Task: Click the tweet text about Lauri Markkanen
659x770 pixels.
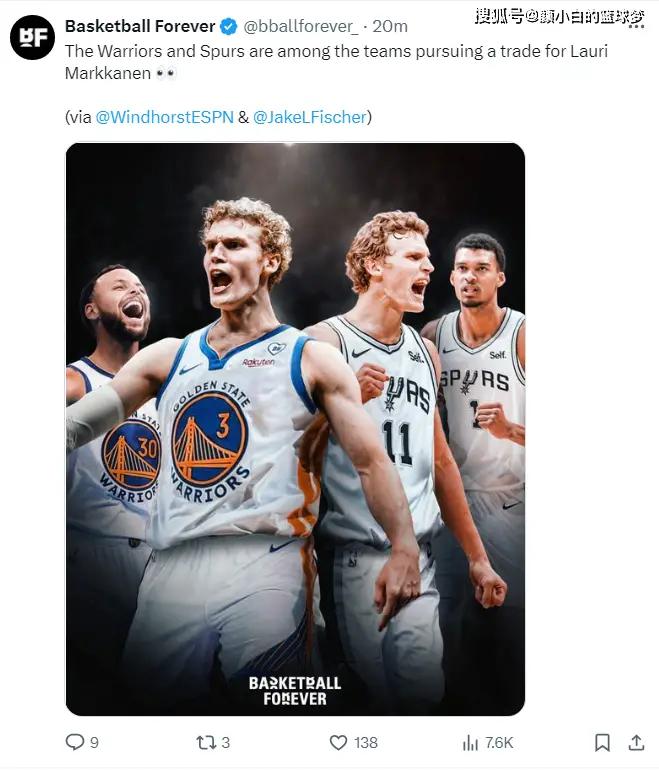Action: 336,62
